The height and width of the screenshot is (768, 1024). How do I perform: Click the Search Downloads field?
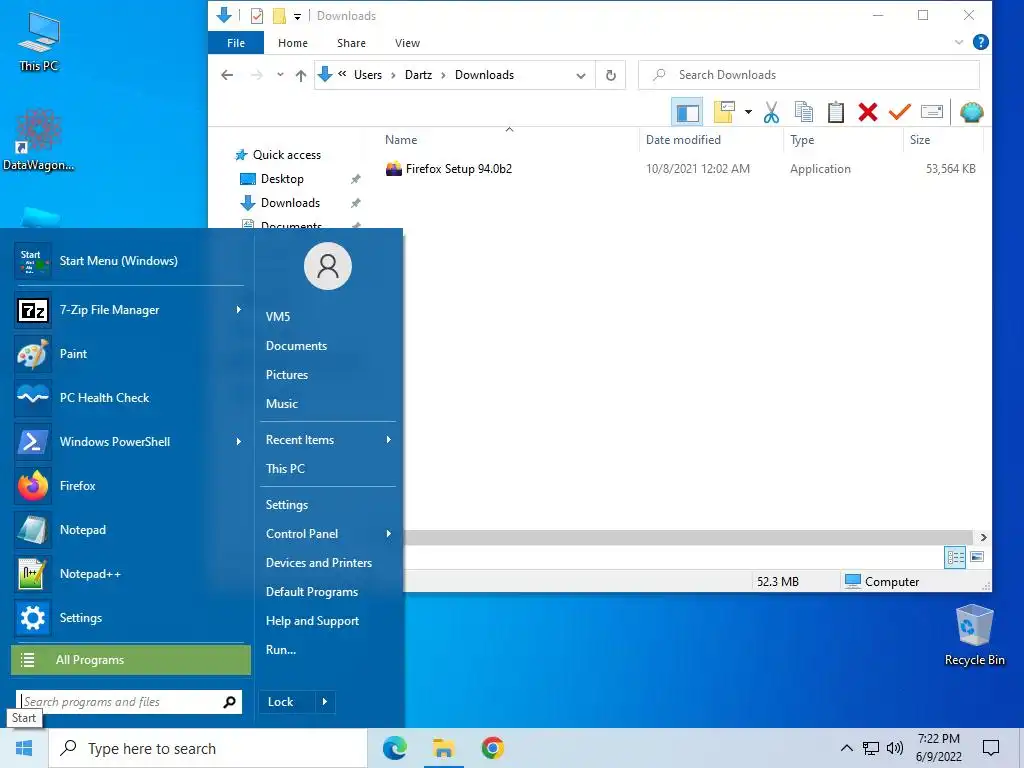[809, 75]
